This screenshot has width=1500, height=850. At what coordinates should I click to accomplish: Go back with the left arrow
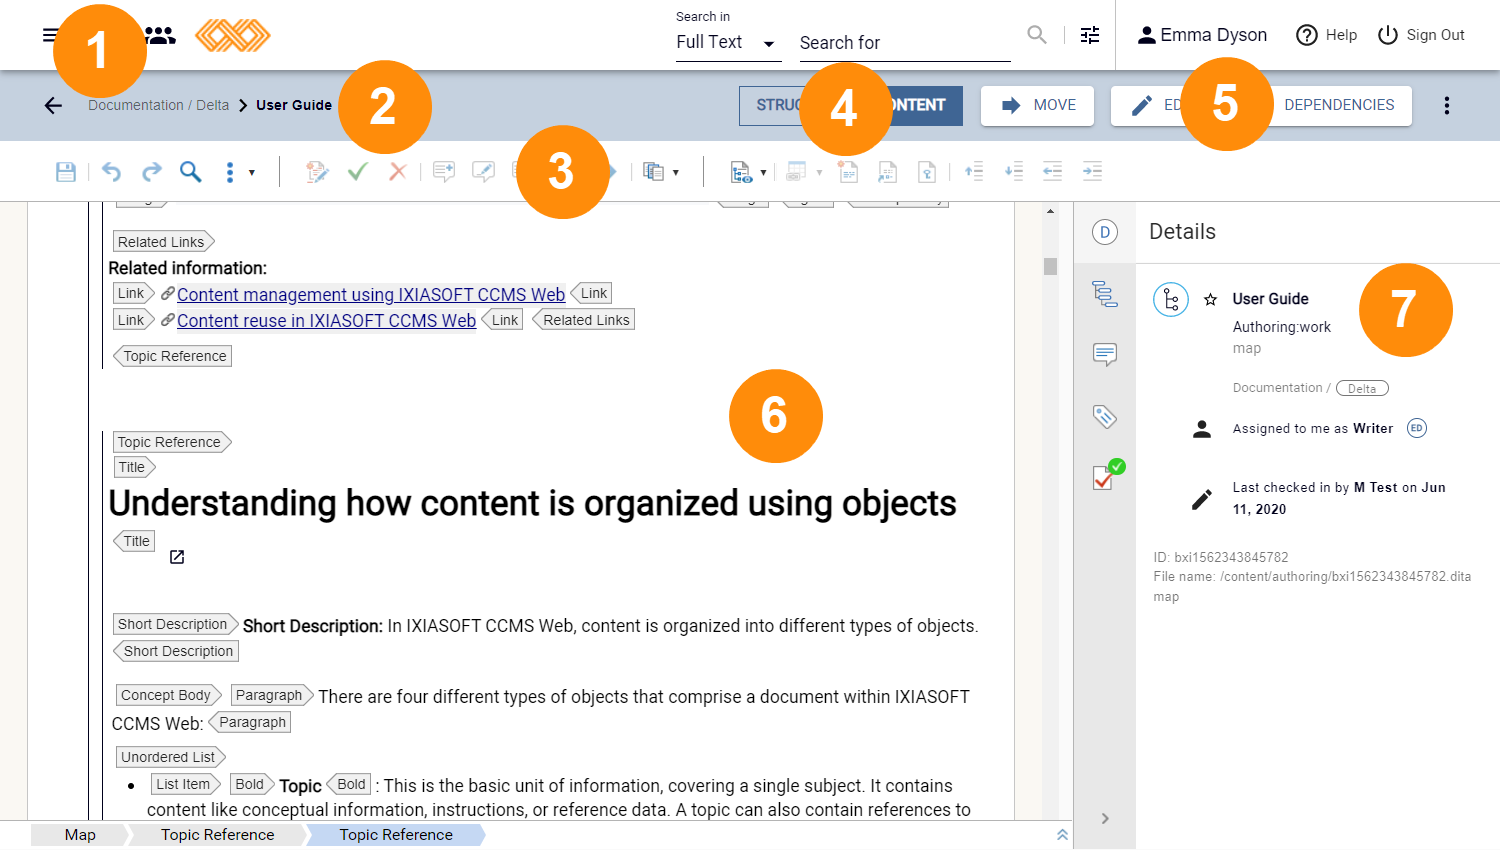pyautogui.click(x=53, y=105)
